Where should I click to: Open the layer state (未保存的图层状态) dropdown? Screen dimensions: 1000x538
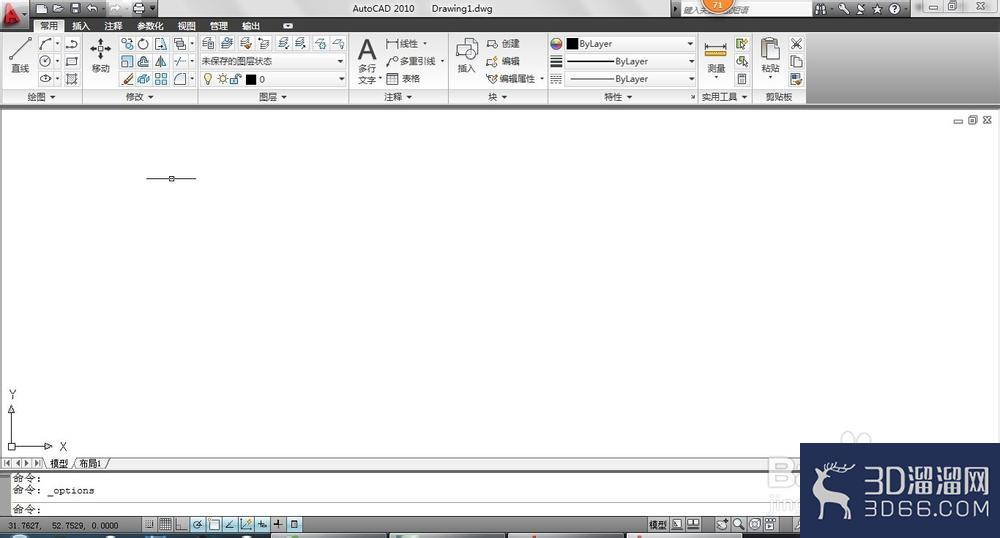pos(273,61)
